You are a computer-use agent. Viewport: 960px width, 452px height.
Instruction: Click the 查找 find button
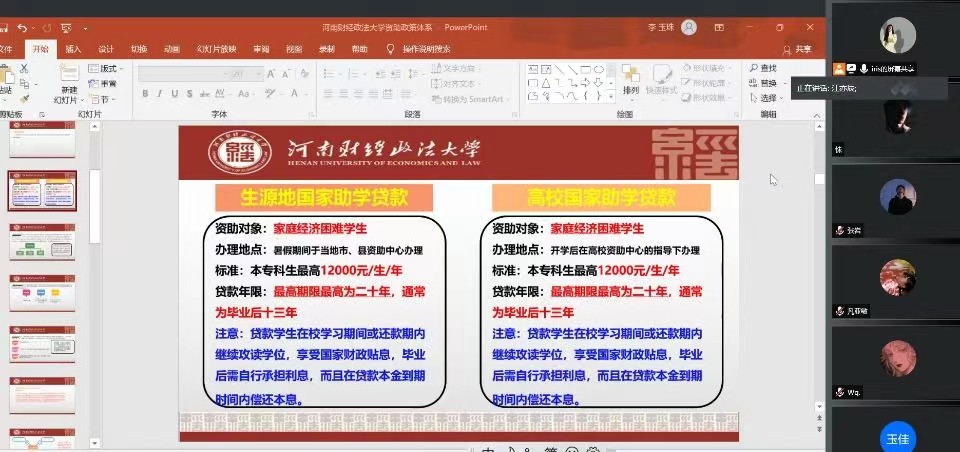coord(763,68)
